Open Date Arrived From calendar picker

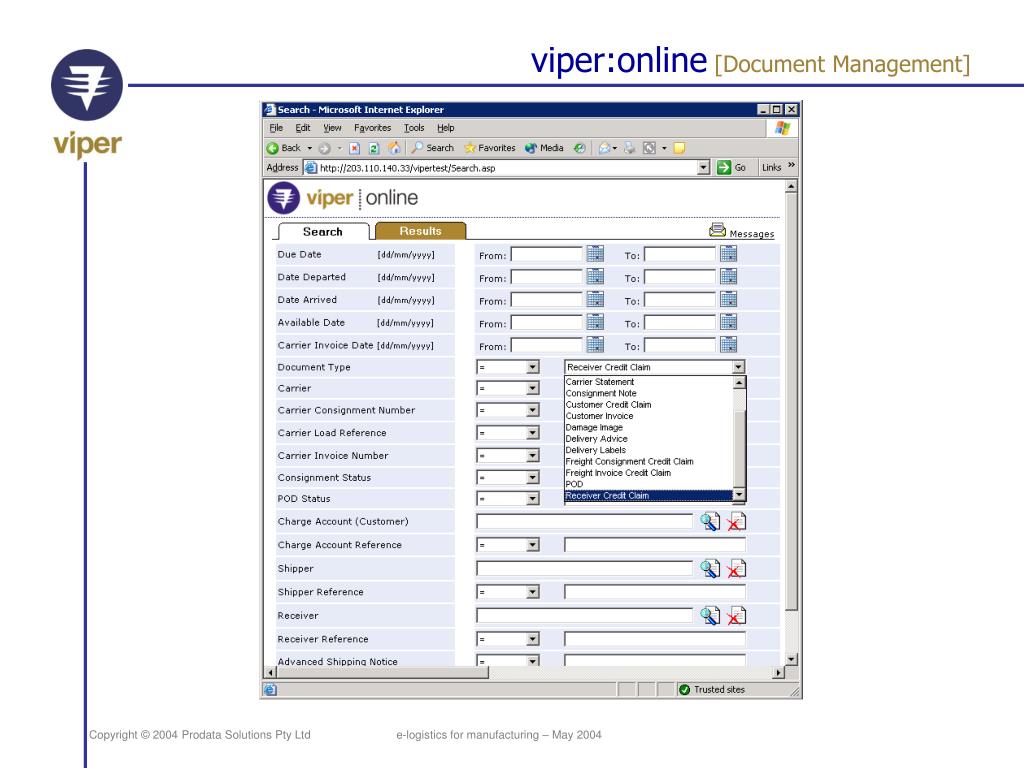tap(595, 300)
